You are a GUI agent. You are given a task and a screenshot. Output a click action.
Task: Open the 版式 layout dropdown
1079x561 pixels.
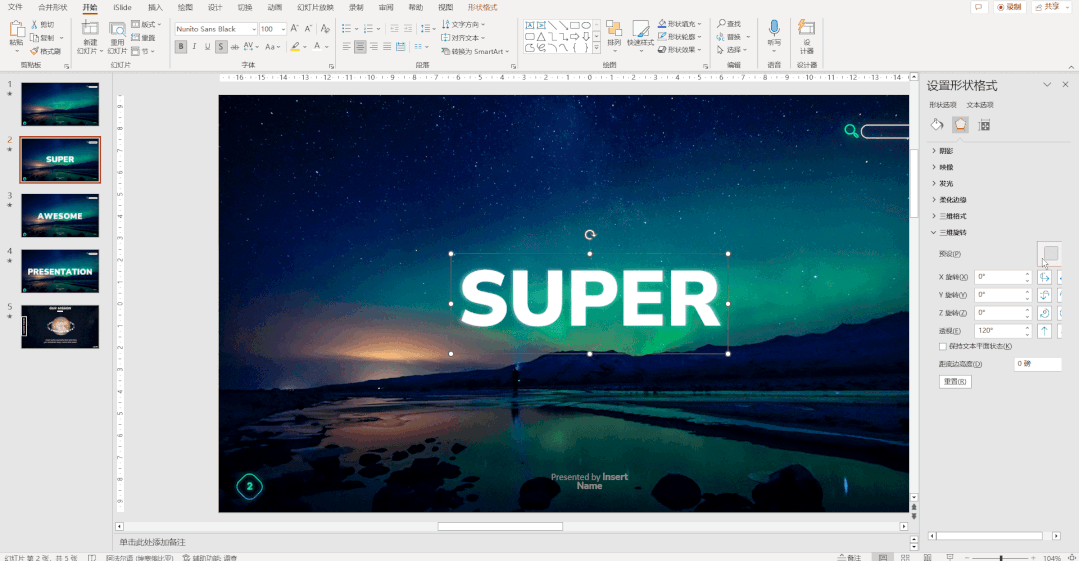click(x=147, y=24)
